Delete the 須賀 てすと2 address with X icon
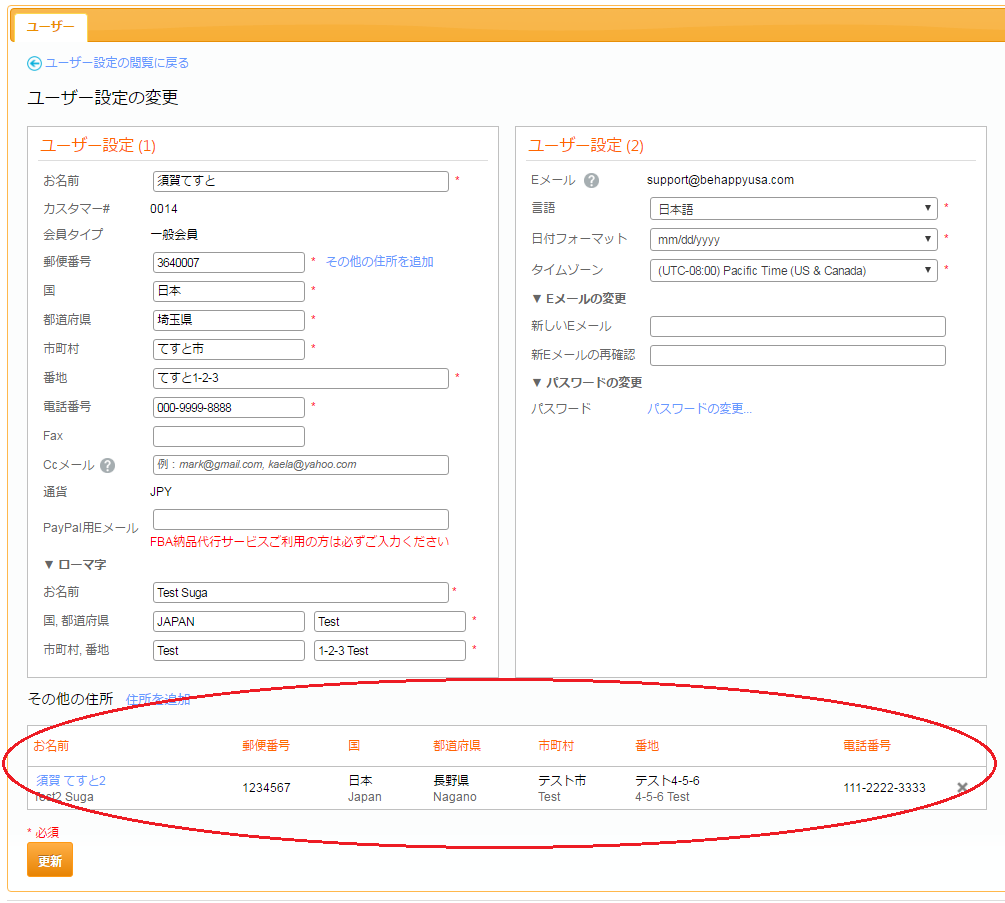 (962, 788)
